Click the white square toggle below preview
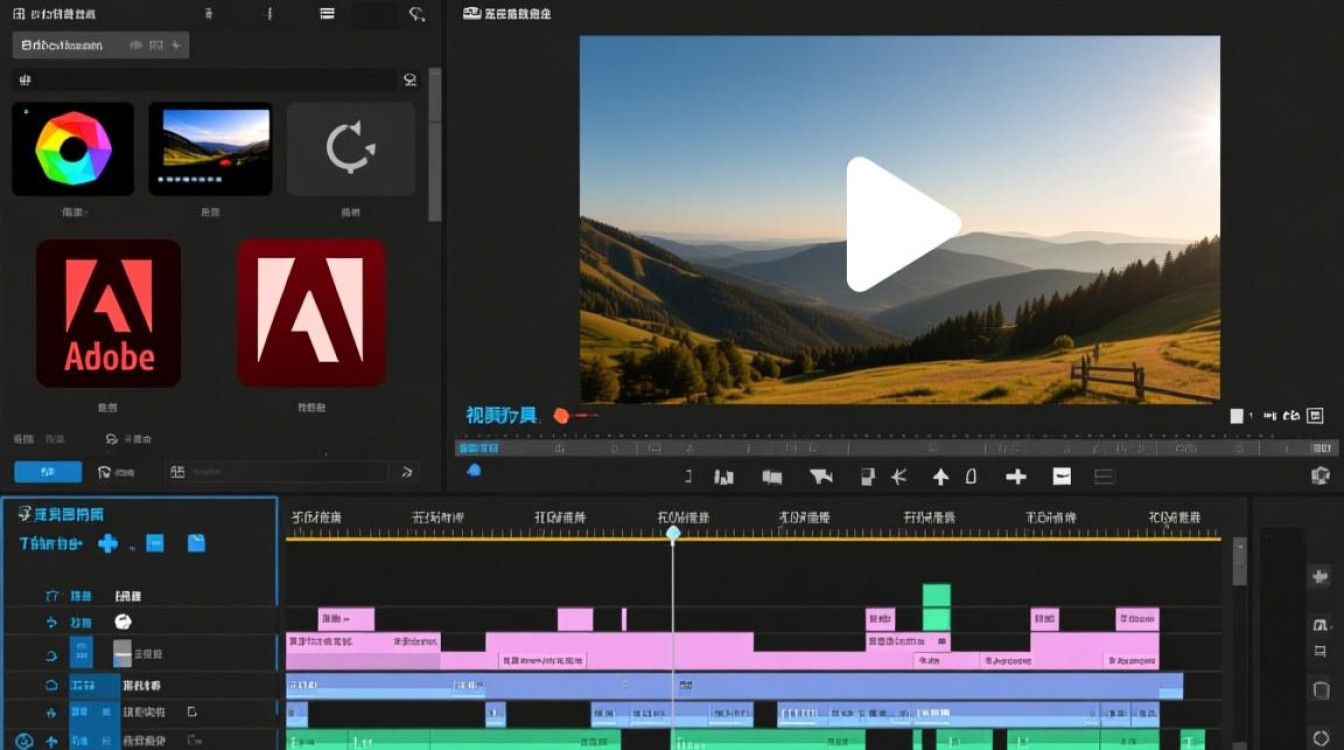1344x750 pixels. (x=1236, y=415)
